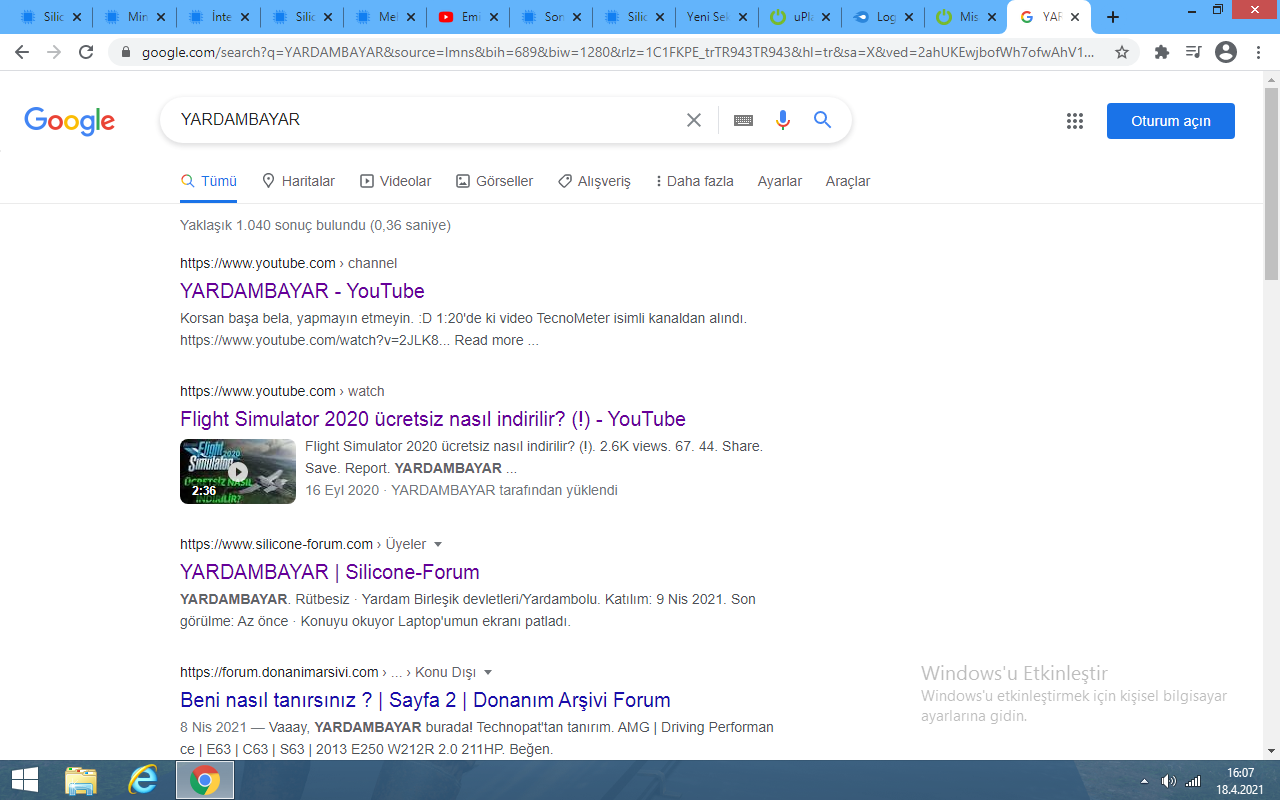Click the Google logo
The image size is (1280, 800).
pos(70,121)
